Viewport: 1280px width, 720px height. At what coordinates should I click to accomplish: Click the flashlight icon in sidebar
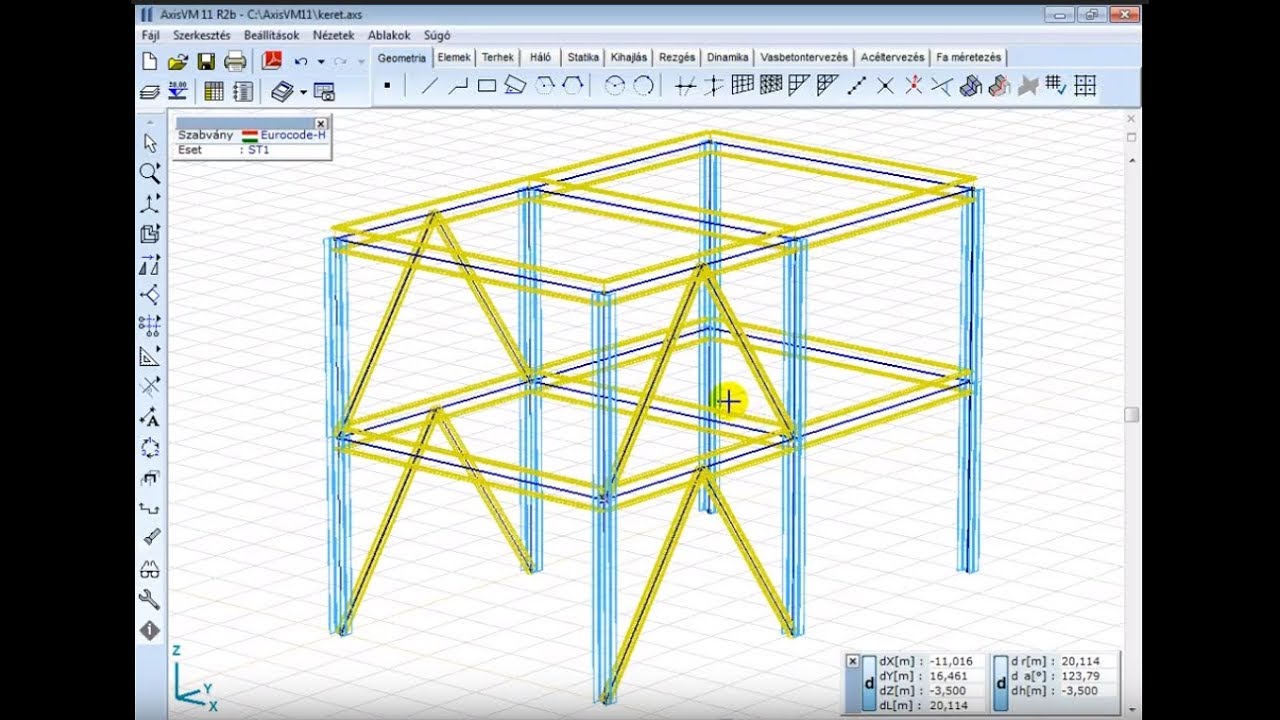click(x=150, y=539)
